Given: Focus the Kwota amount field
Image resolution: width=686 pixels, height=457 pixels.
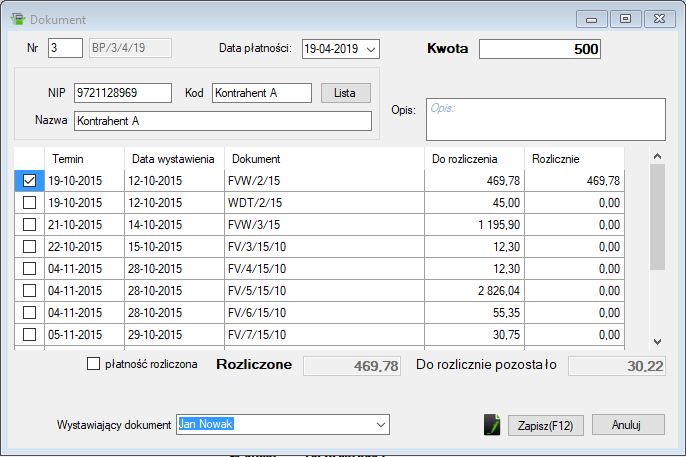Looking at the screenshot, I should click(x=540, y=49).
